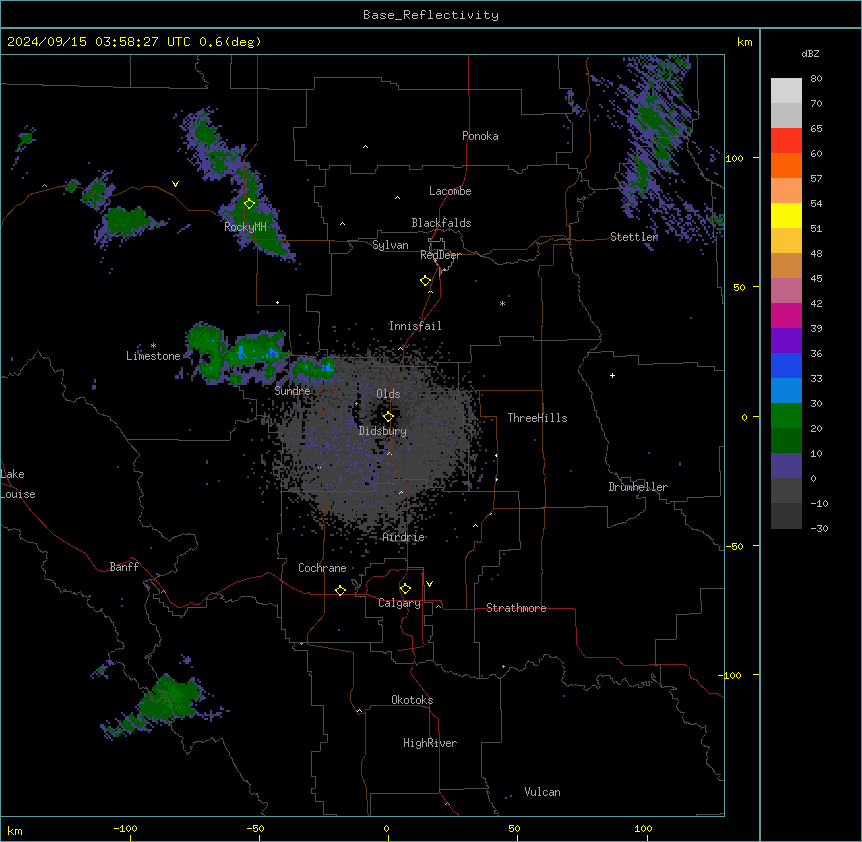Click the -100 tick on the bottom axis
Image resolution: width=862 pixels, height=842 pixels.
(125, 828)
